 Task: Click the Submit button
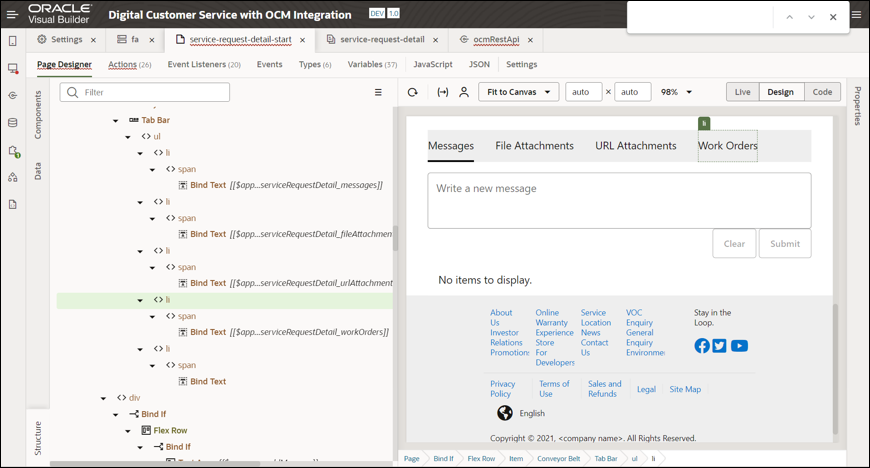click(x=785, y=244)
